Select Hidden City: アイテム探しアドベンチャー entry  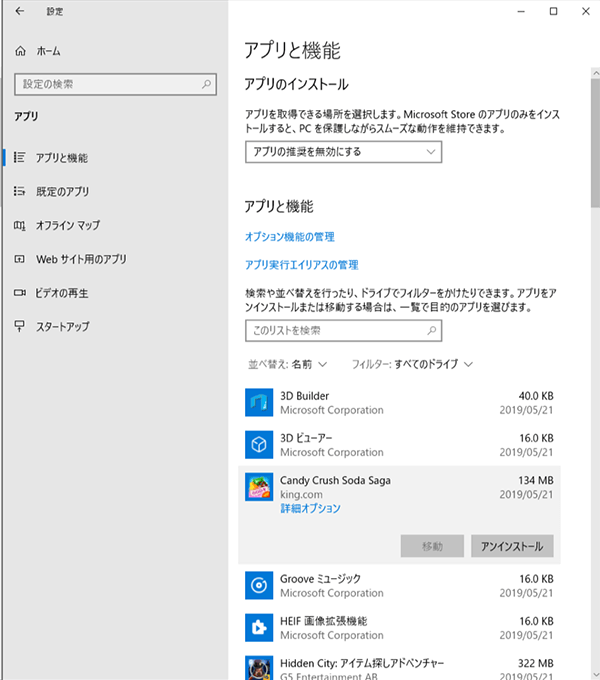tap(399, 666)
